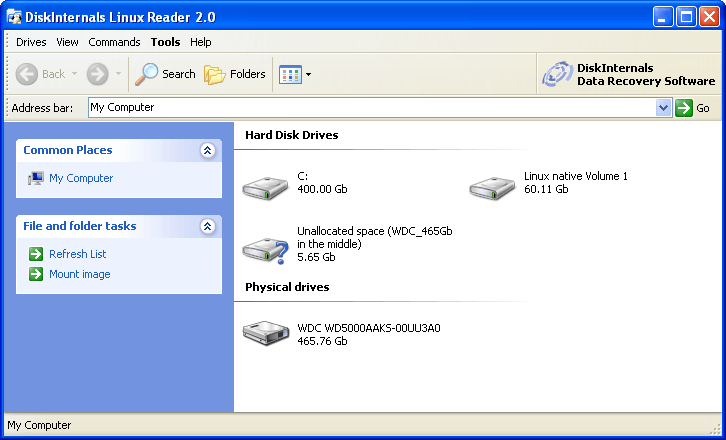Expand the Address bar dropdown list
The image size is (726, 440).
pyautogui.click(x=663, y=108)
